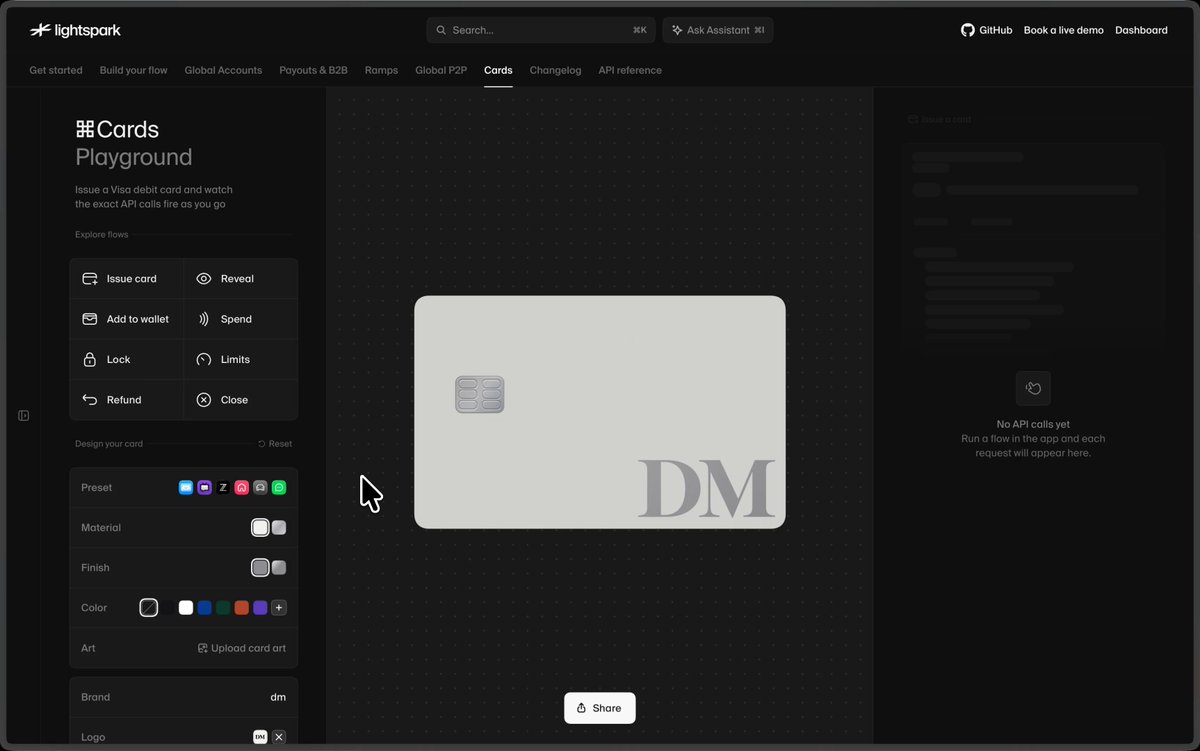Select the no-color slashed swatch

149,607
